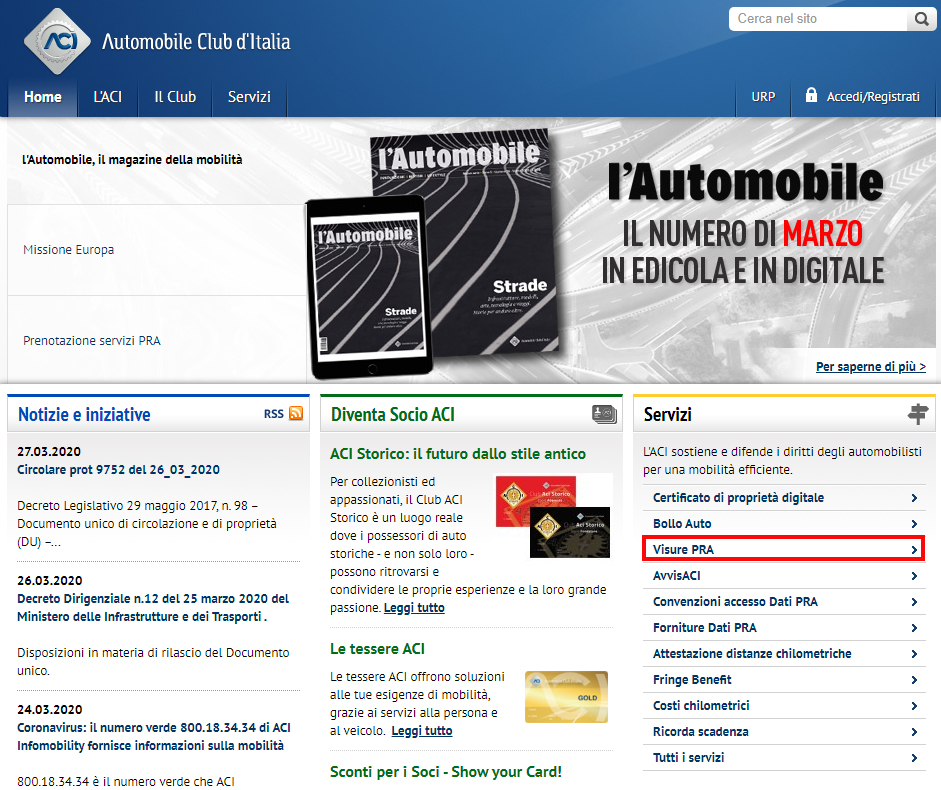Click Accedi/Registrati to log in
Viewport: 941px width, 790px height.
(873, 97)
